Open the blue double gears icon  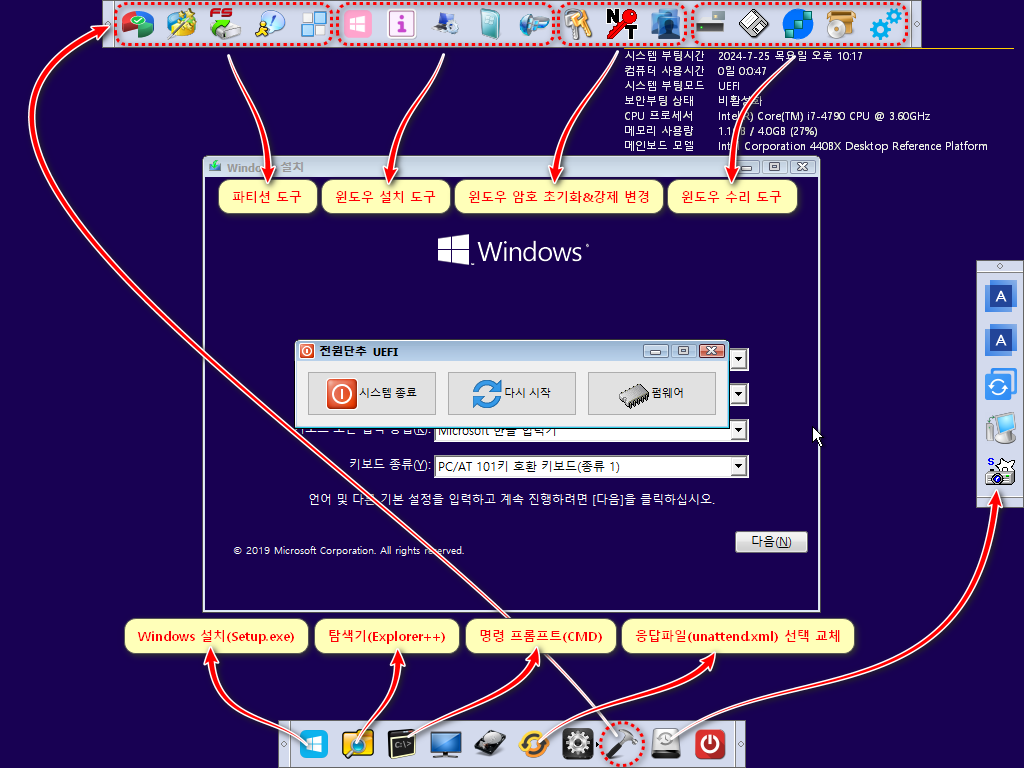pyautogui.click(x=886, y=24)
